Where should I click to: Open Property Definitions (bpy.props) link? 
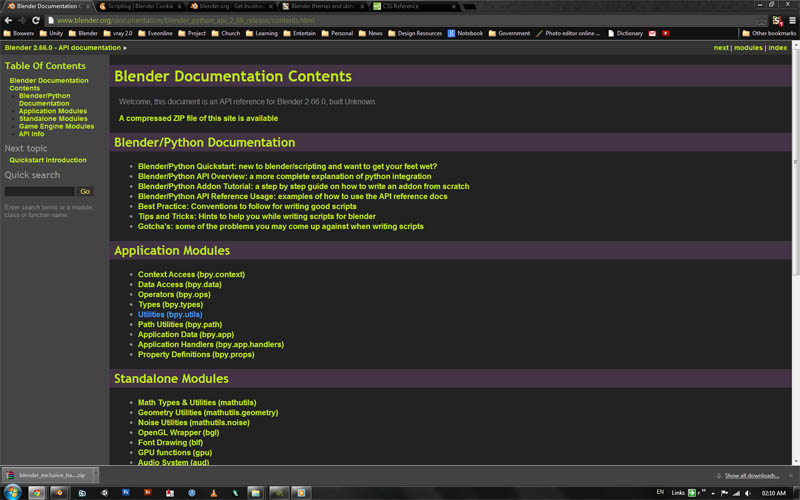196,355
